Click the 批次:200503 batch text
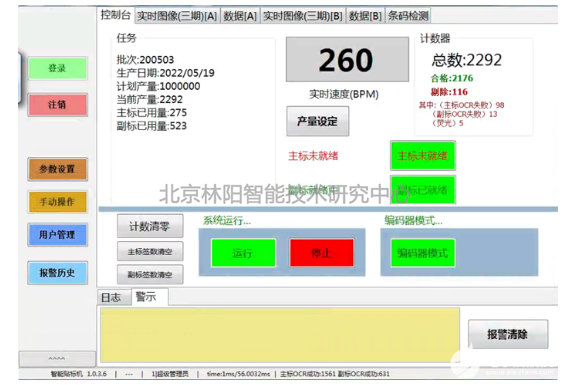 point(145,60)
